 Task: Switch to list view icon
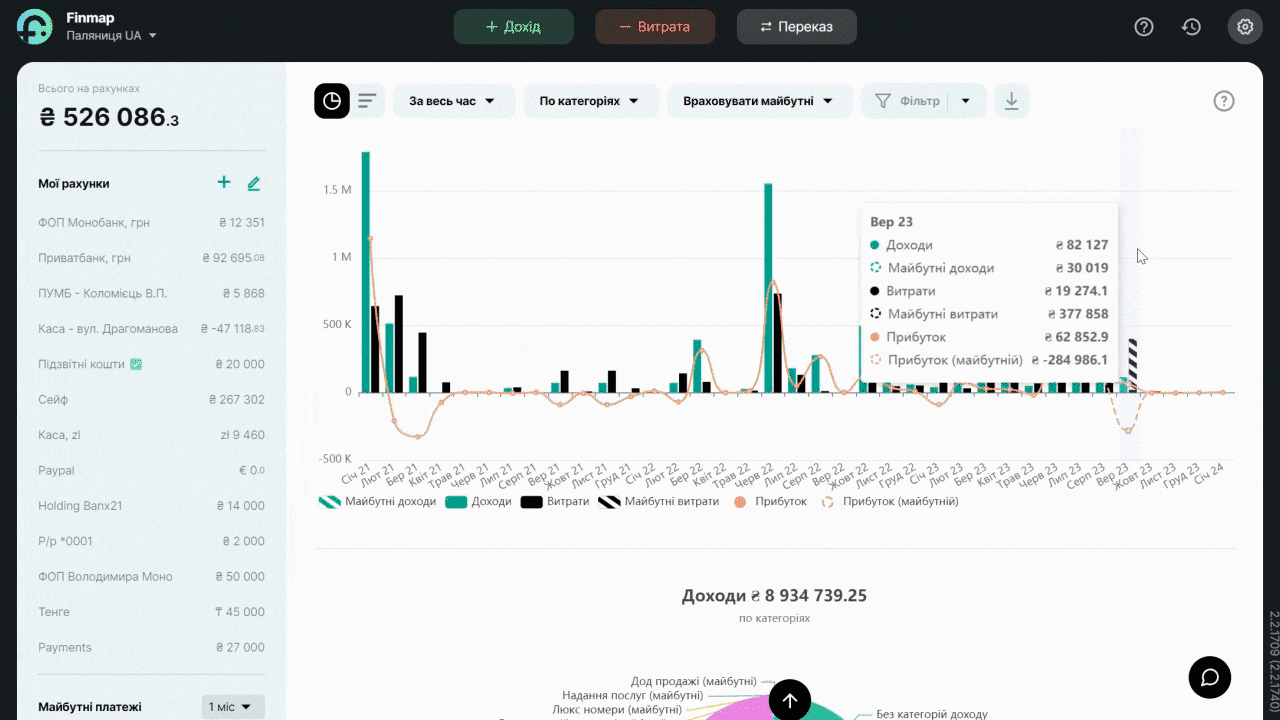tap(368, 101)
